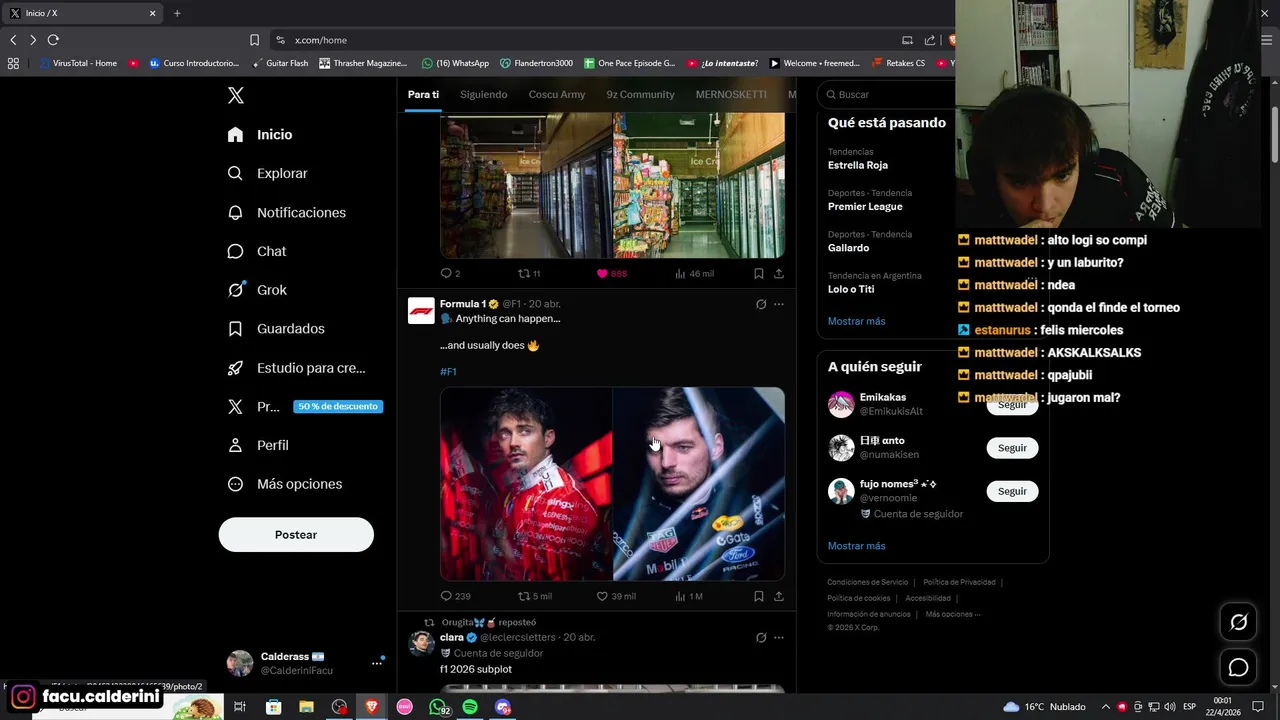The image size is (1280, 720).
Task: Follow numakisen with Seguir button
Action: [x=1012, y=448]
